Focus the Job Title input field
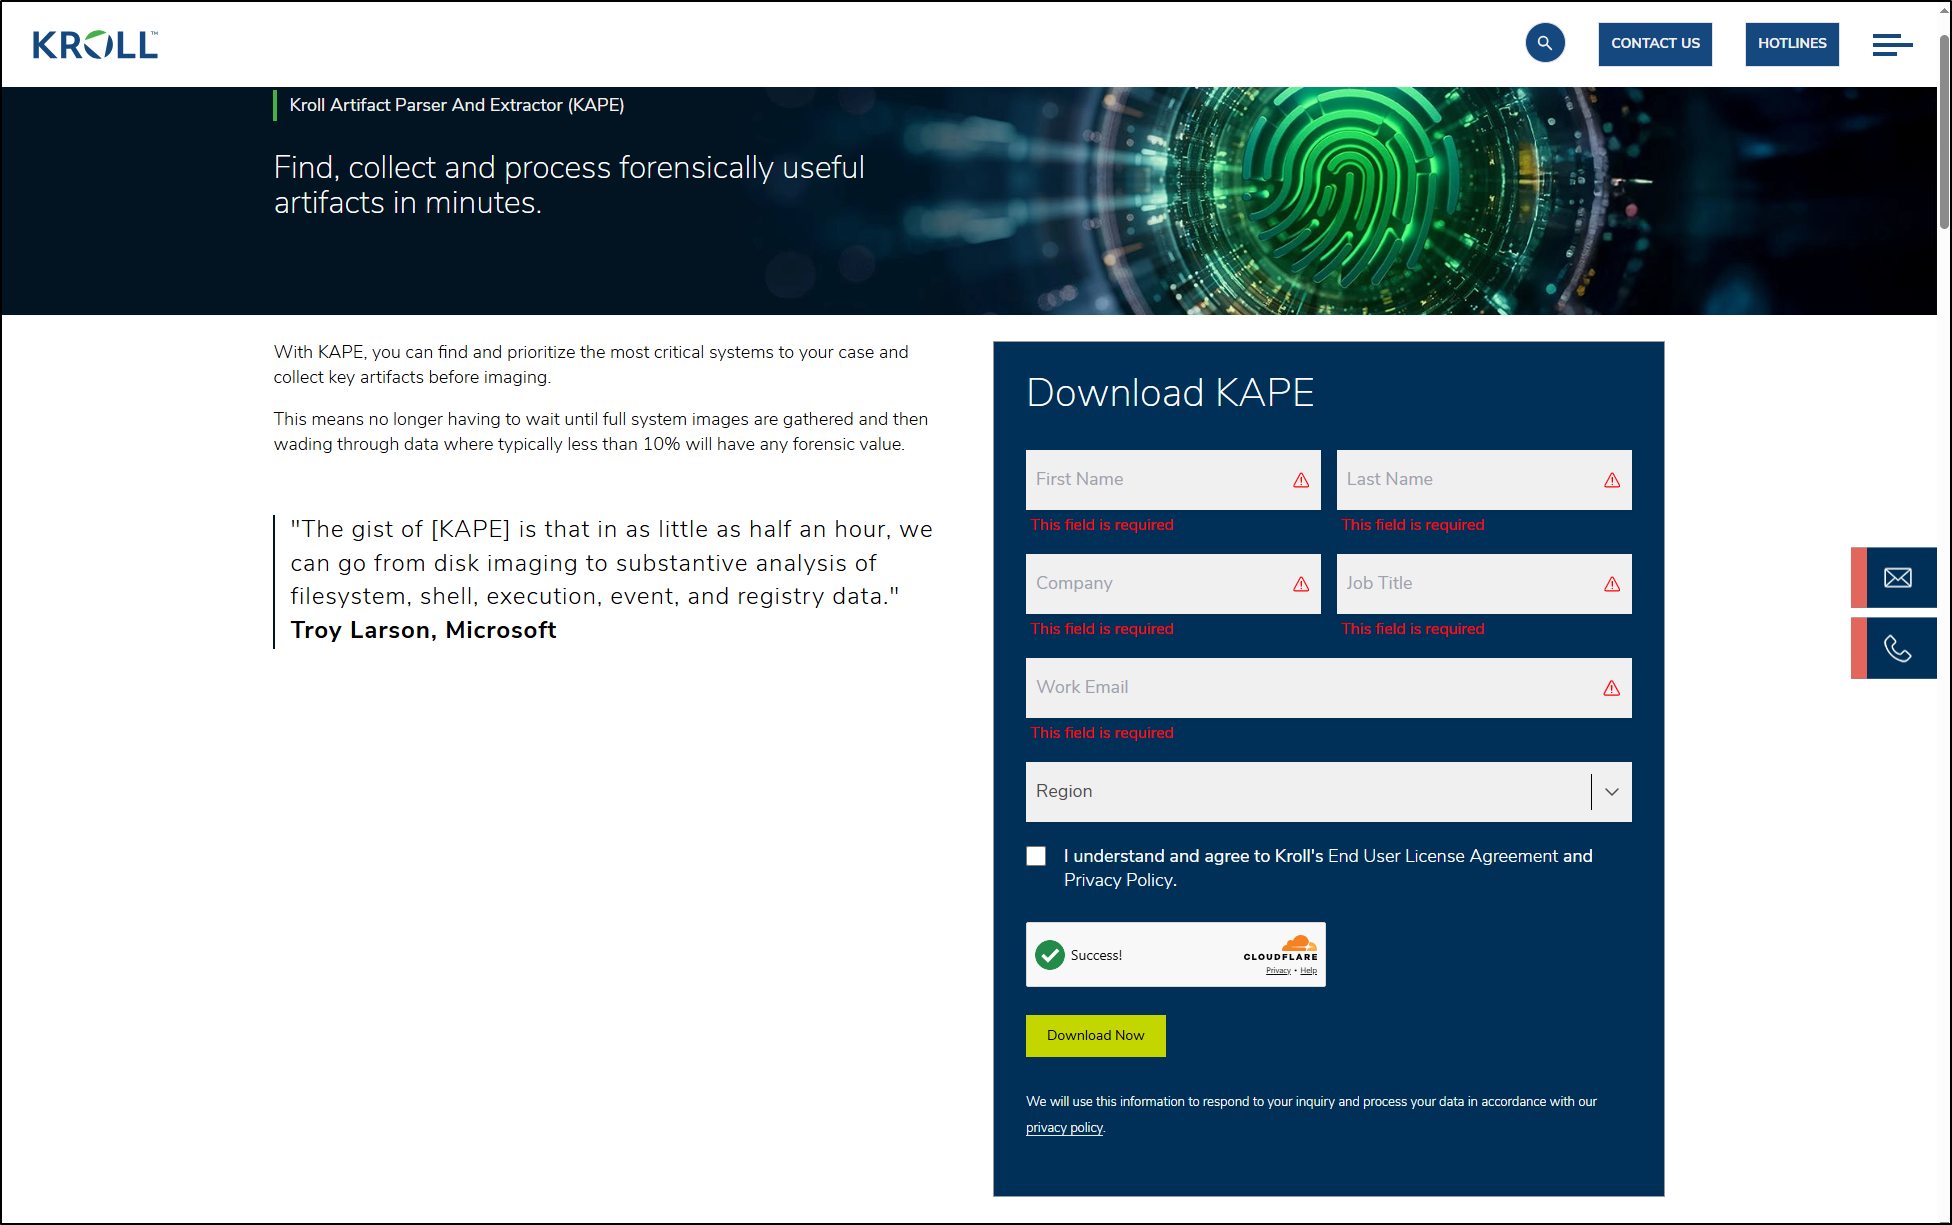This screenshot has width=1952, height=1225. coord(1484,584)
